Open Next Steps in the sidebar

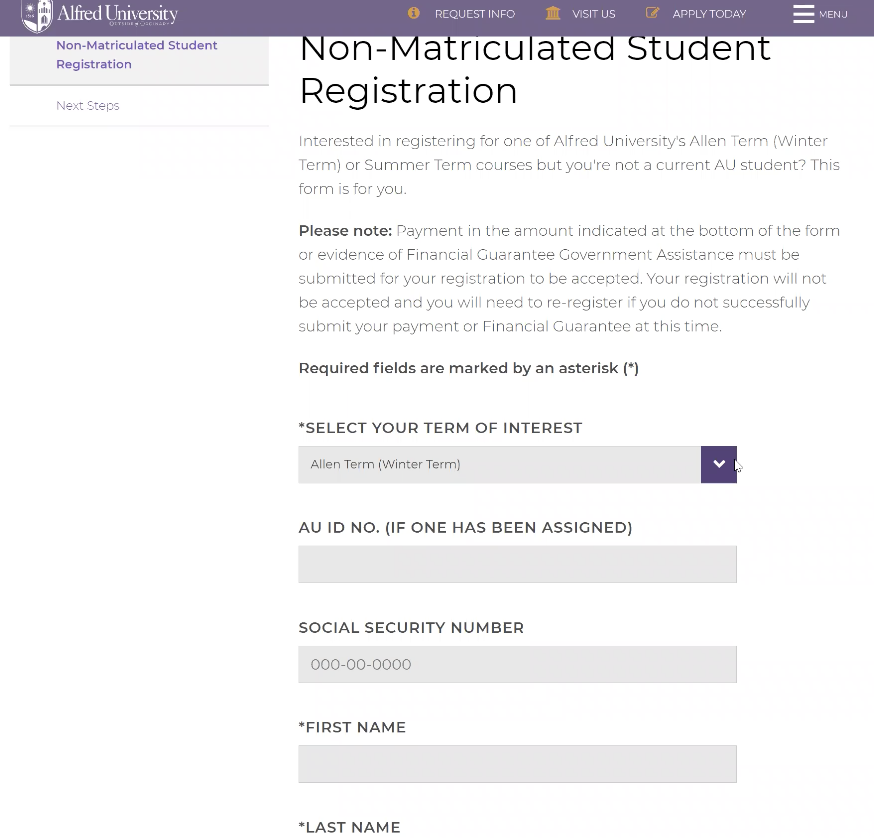point(88,106)
